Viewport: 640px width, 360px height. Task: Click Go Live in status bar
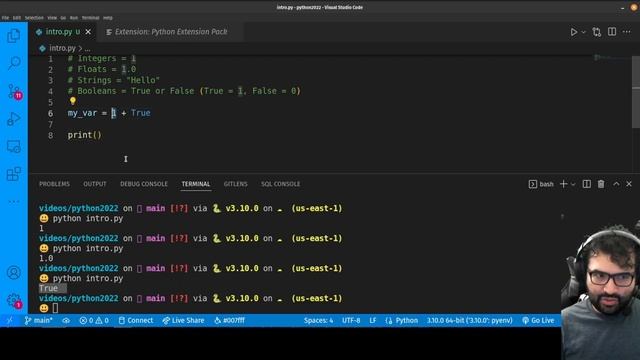(538, 321)
